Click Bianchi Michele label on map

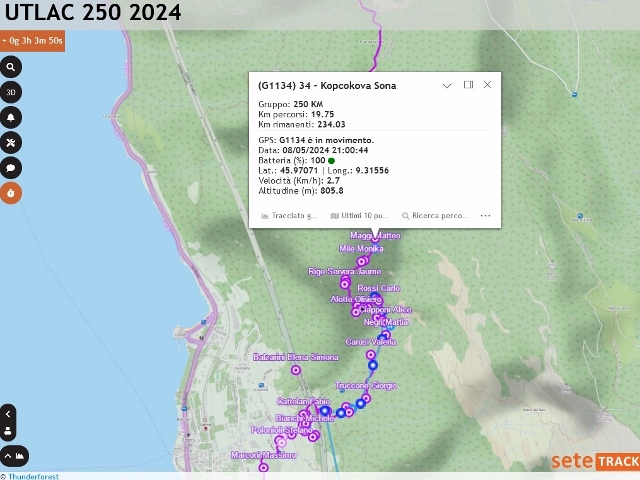tap(304, 418)
